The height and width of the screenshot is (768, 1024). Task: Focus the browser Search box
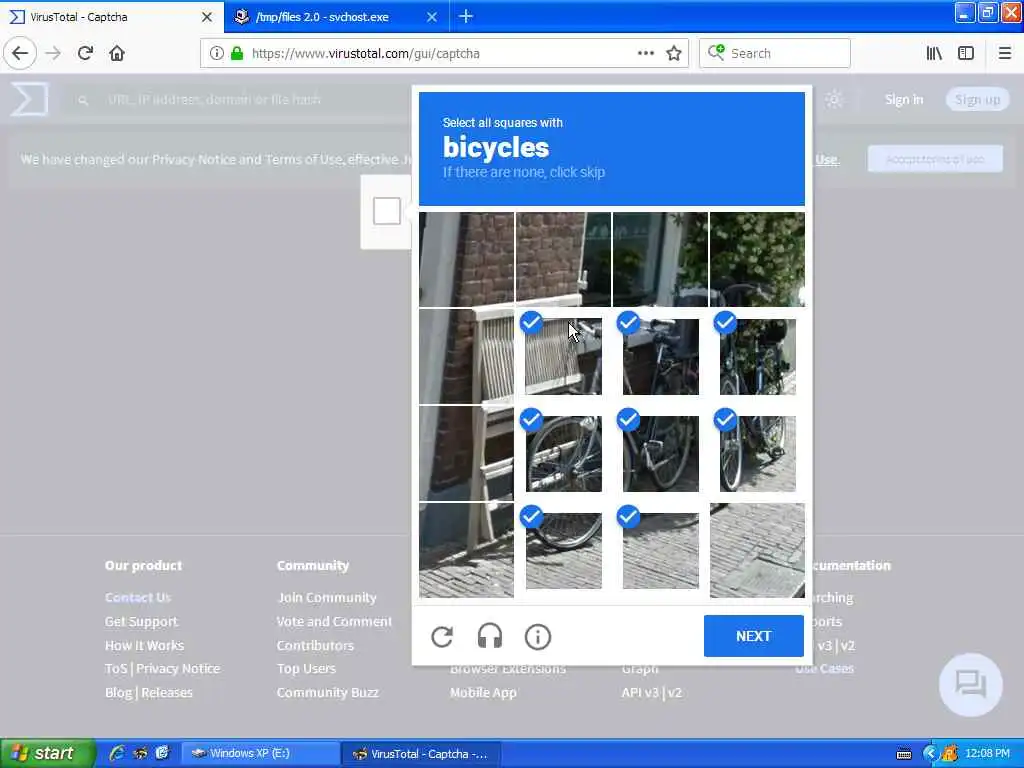point(775,54)
